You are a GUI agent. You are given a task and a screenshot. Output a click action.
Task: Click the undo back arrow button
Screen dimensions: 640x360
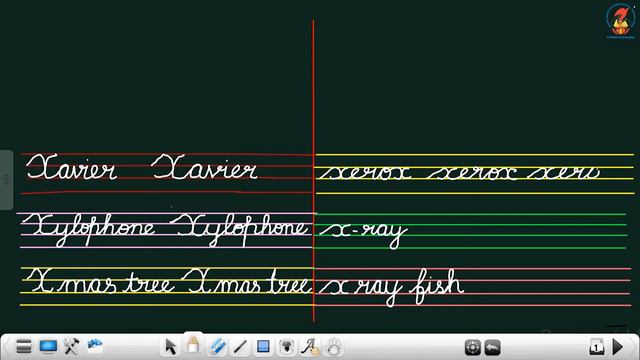(493, 347)
